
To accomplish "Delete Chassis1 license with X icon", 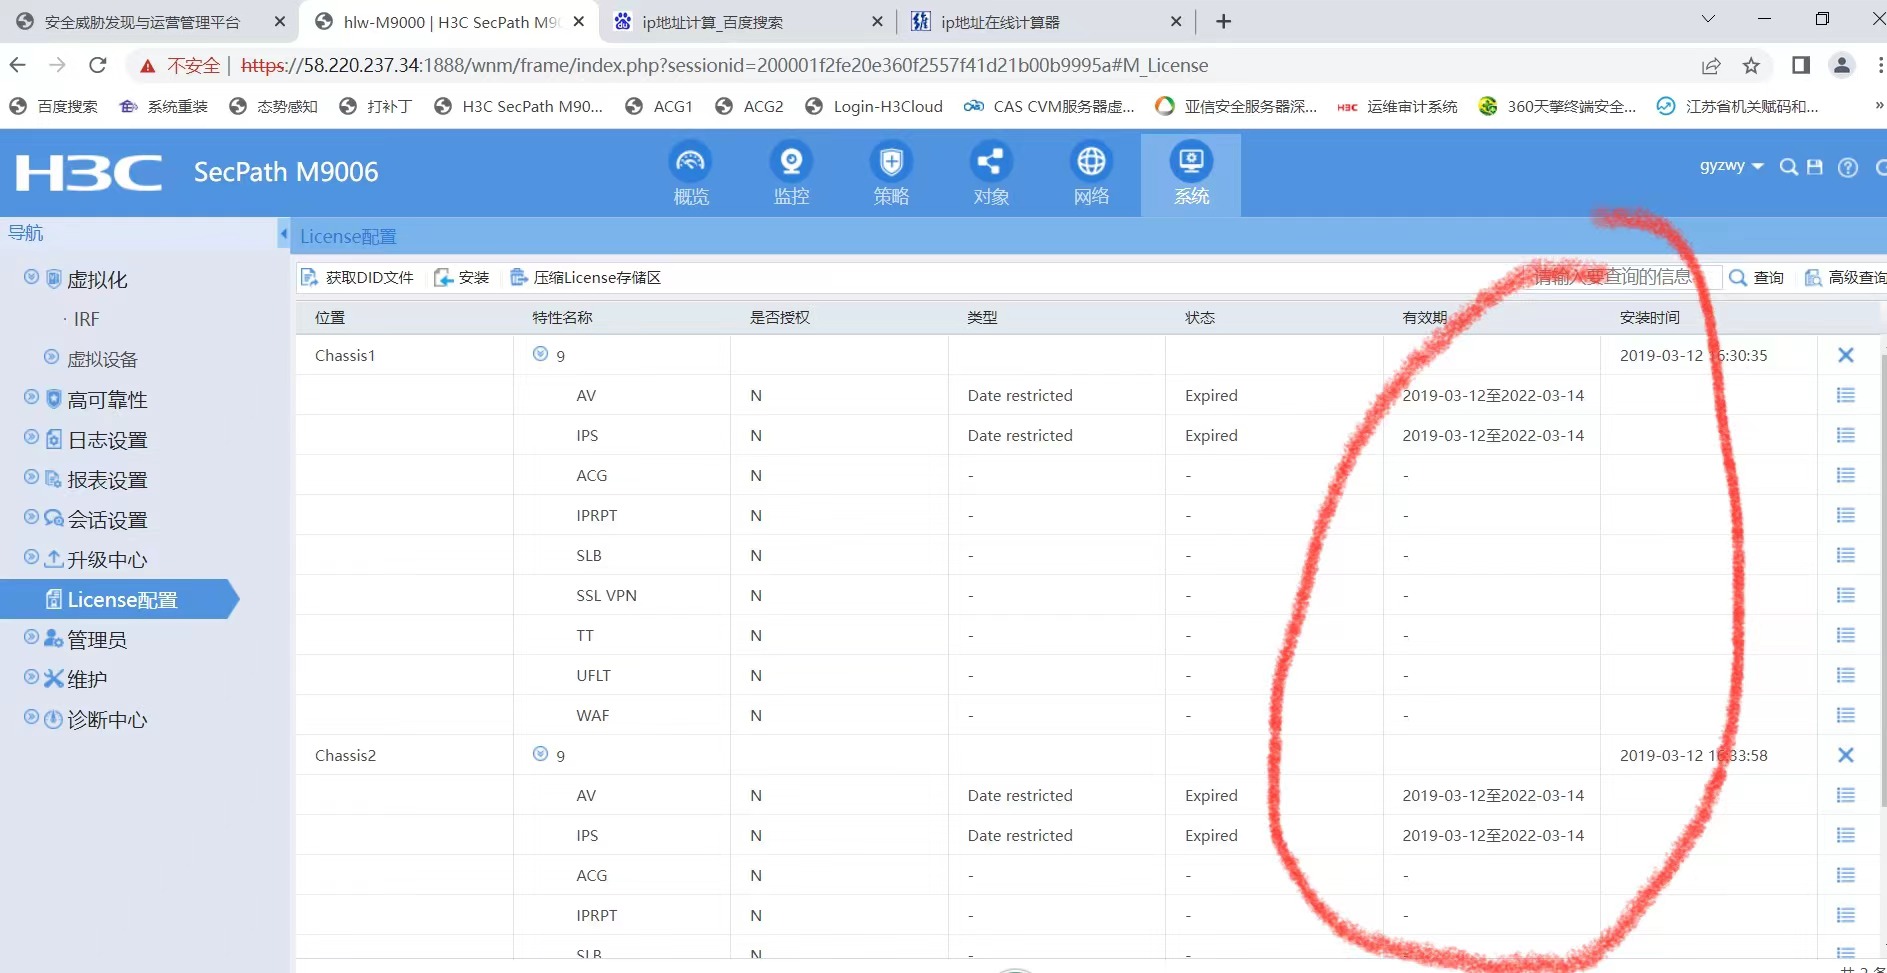I will [x=1845, y=355].
